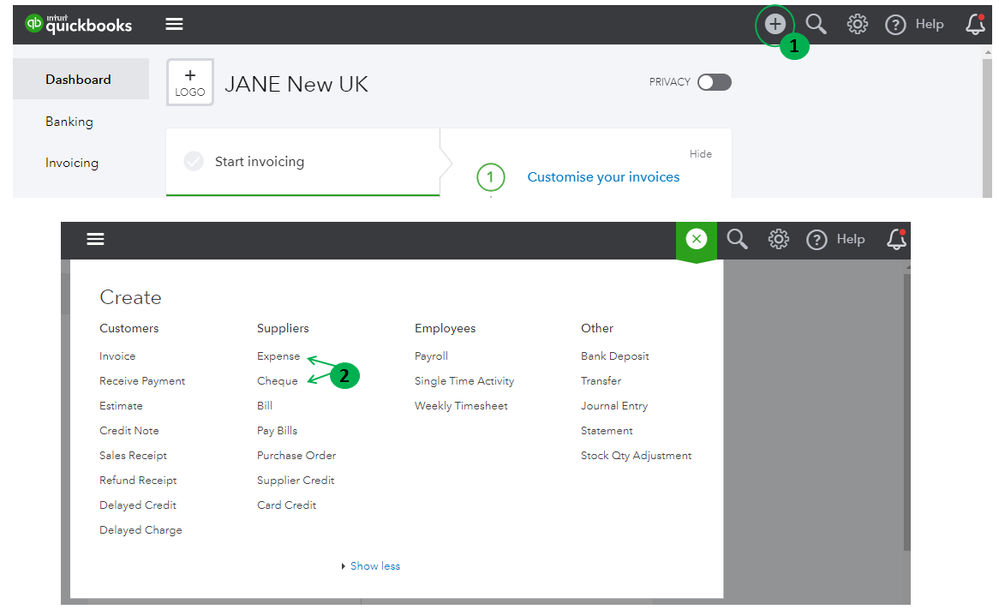The width and height of the screenshot is (999, 609).
Task: Open Invoicing from the left sidebar
Action: (72, 163)
